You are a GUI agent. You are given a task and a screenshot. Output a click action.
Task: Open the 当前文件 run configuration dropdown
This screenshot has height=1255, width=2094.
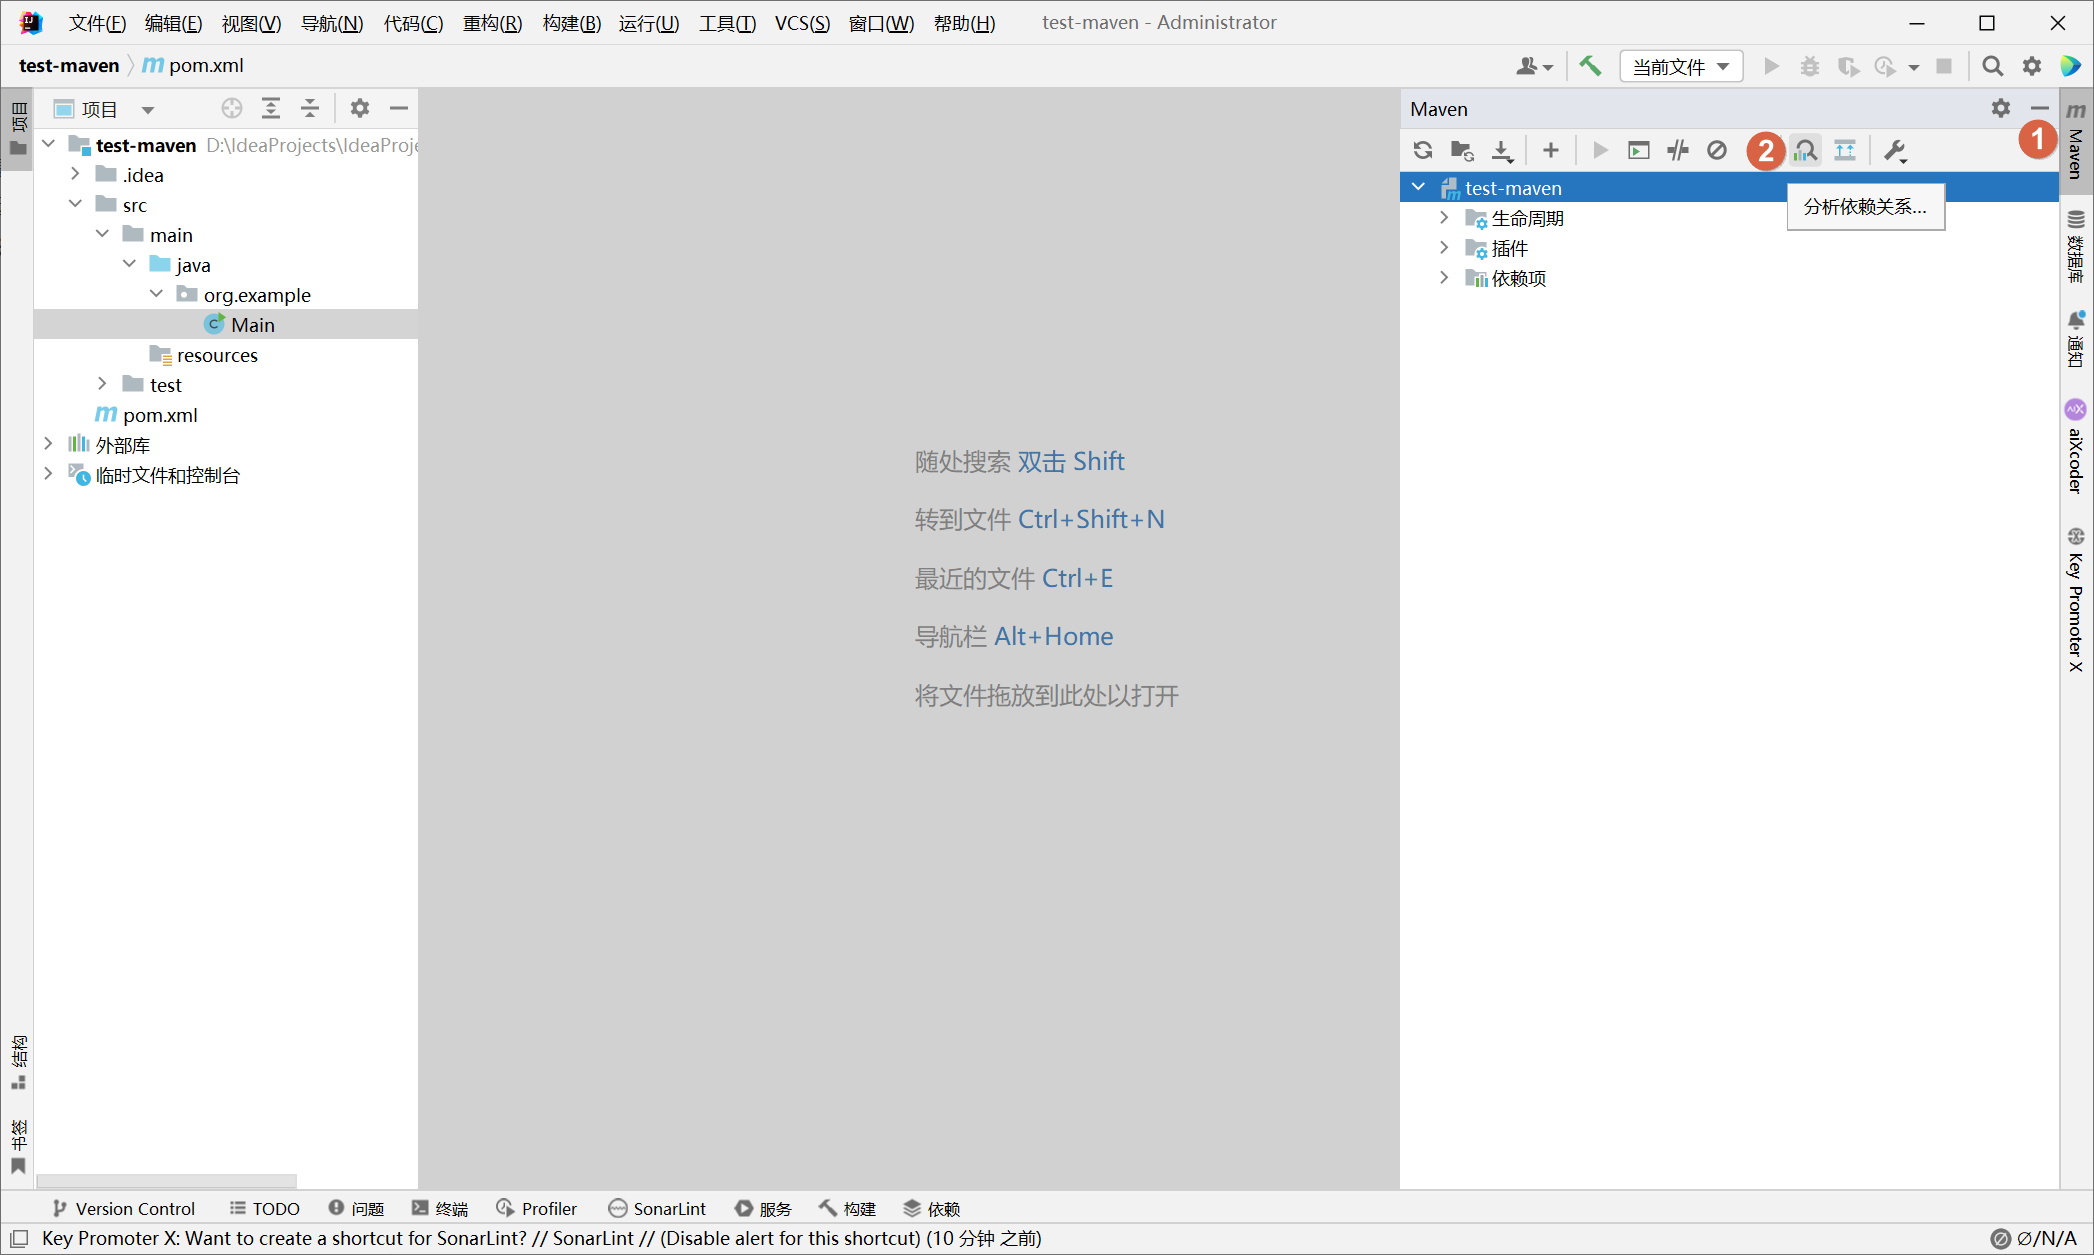click(1681, 66)
